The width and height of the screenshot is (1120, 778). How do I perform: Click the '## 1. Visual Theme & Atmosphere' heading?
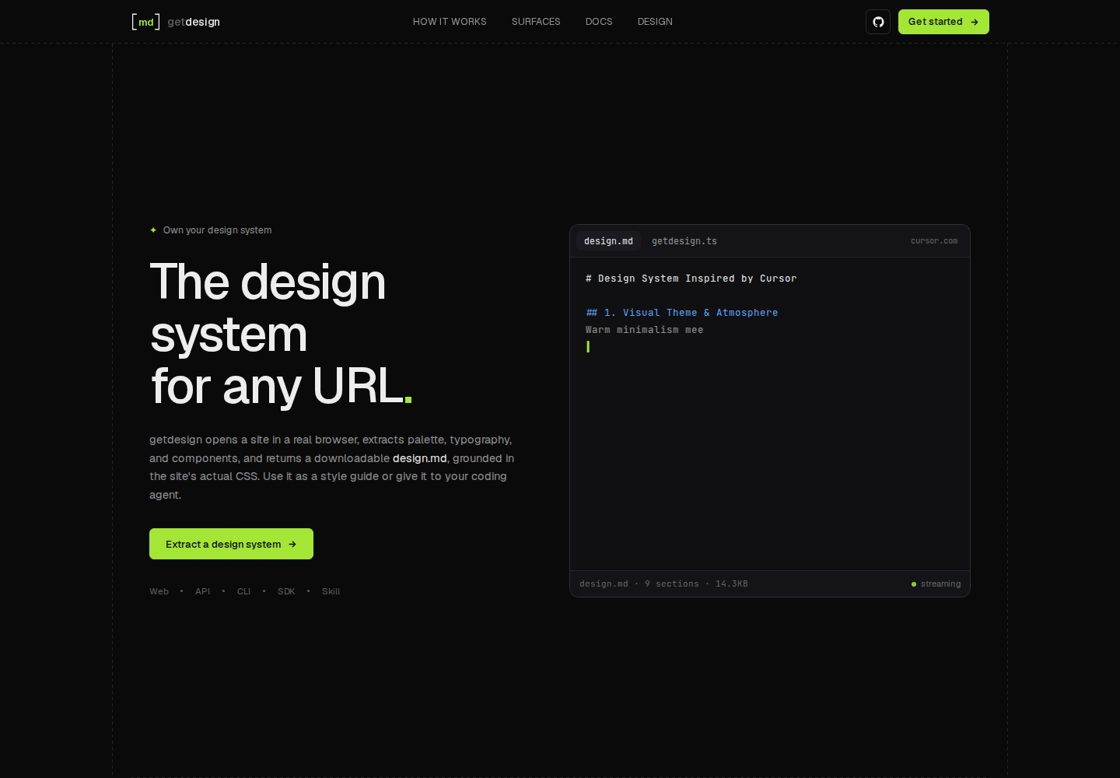coord(682,312)
